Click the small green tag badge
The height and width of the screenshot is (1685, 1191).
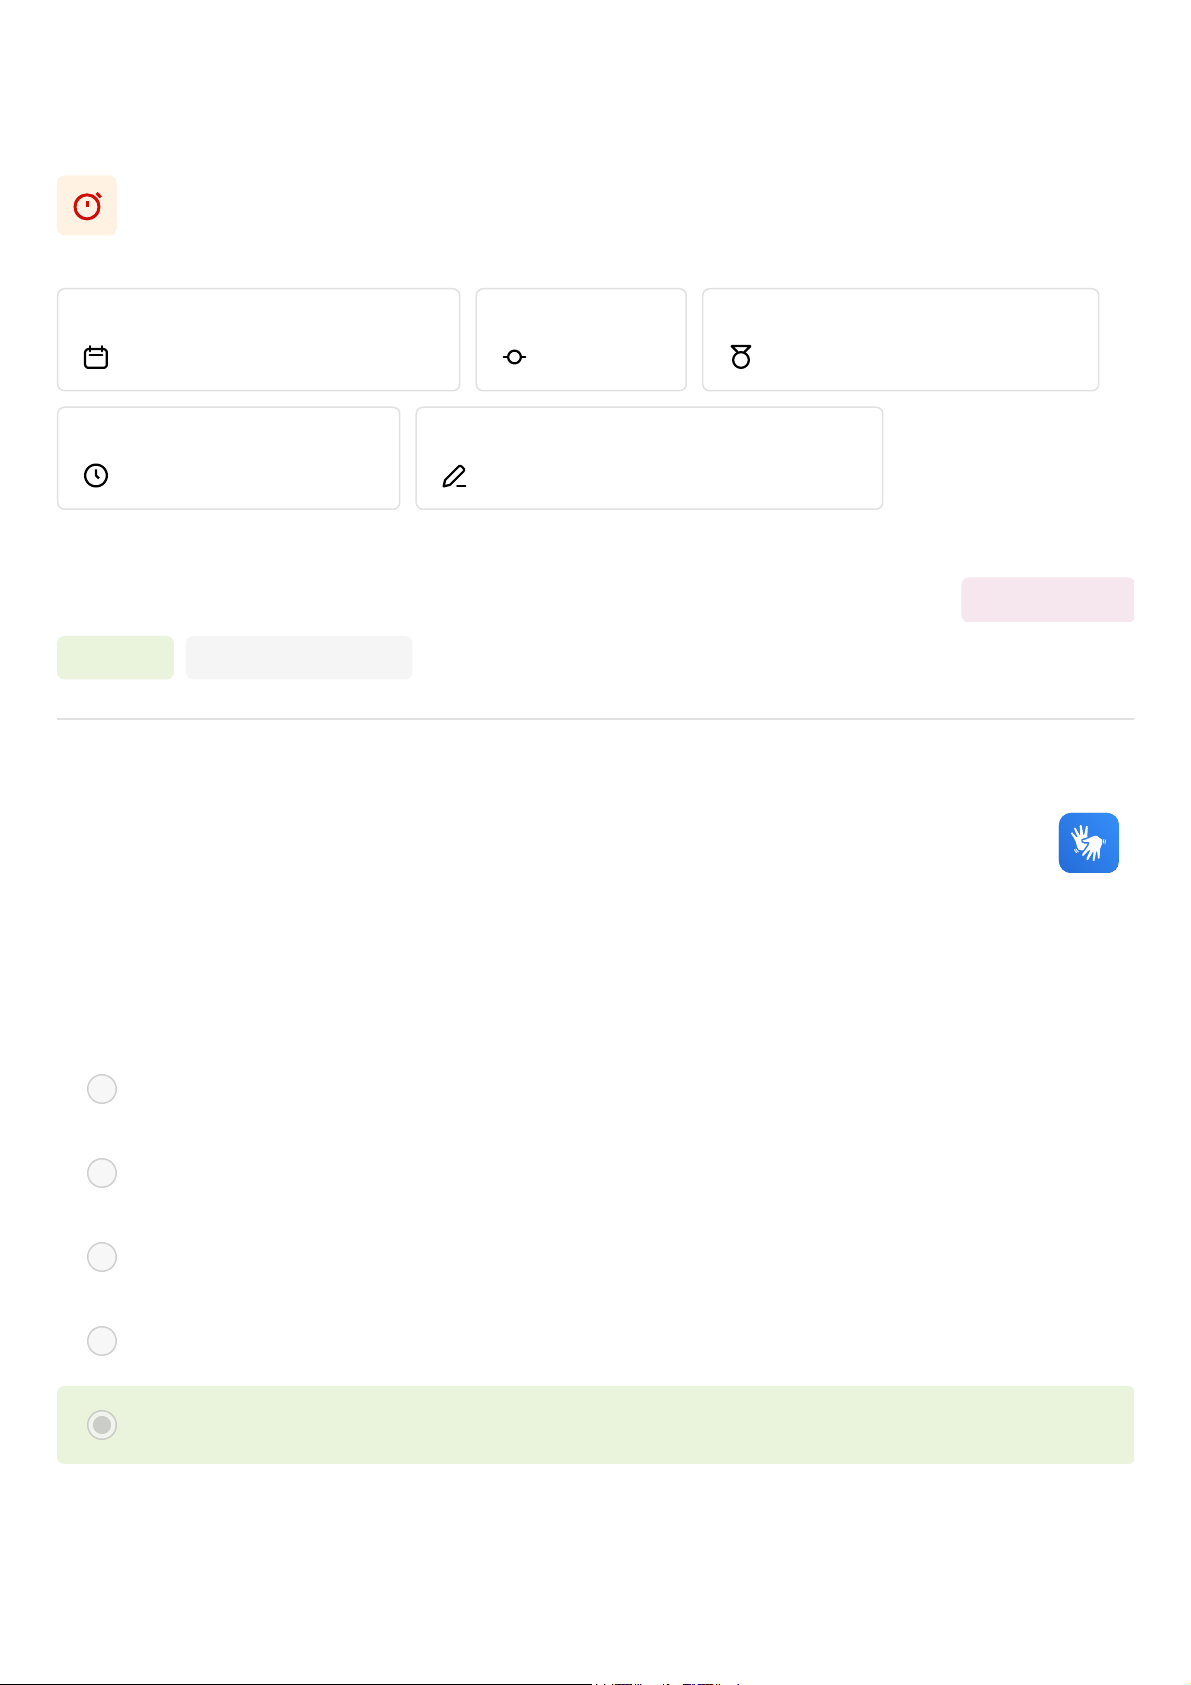coord(115,658)
